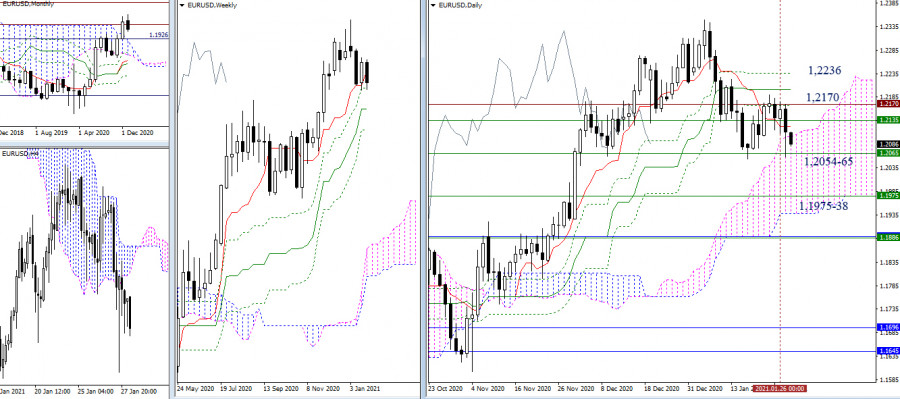Click the 1.2285 value on Daily price scale
The image size is (900, 399).
tap(889, 51)
